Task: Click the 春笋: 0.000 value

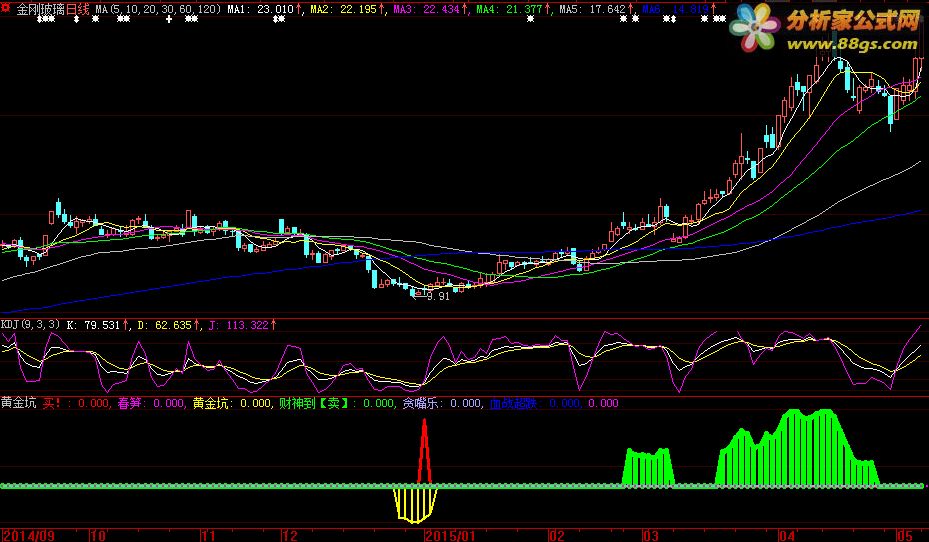Action: 150,403
